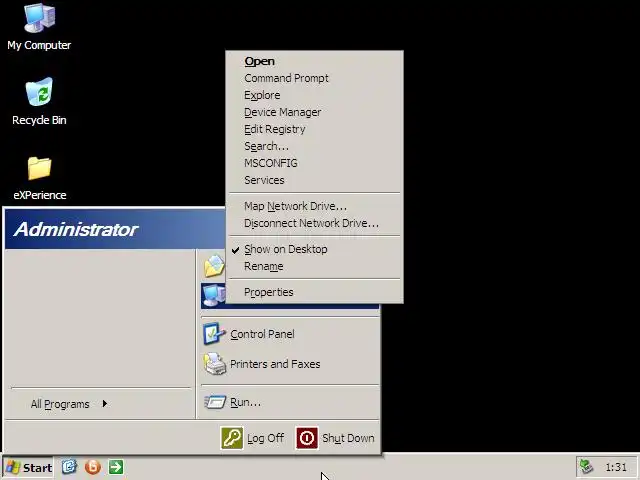This screenshot has height=480, width=640.
Task: Click the Run icon in the Start menu
Action: 215,402
